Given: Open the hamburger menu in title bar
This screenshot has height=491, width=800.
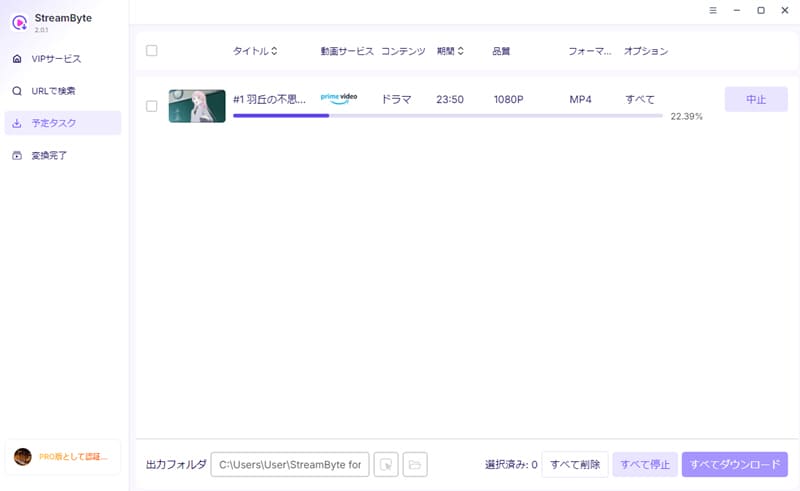Looking at the screenshot, I should pos(713,10).
